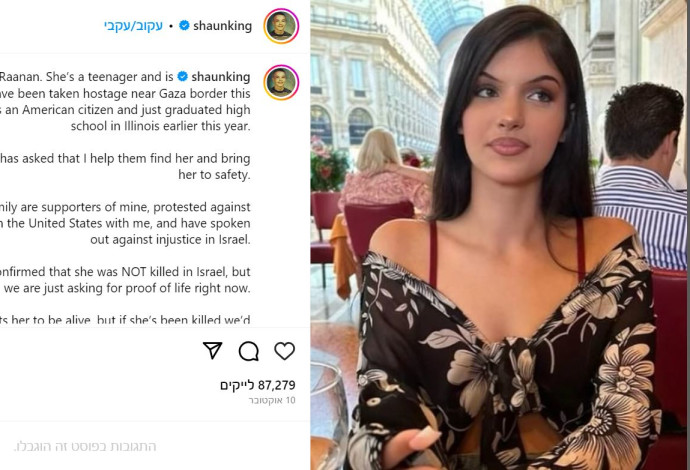Click the profile avatar beside the caption text
This screenshot has height=470, width=690.
281,82
